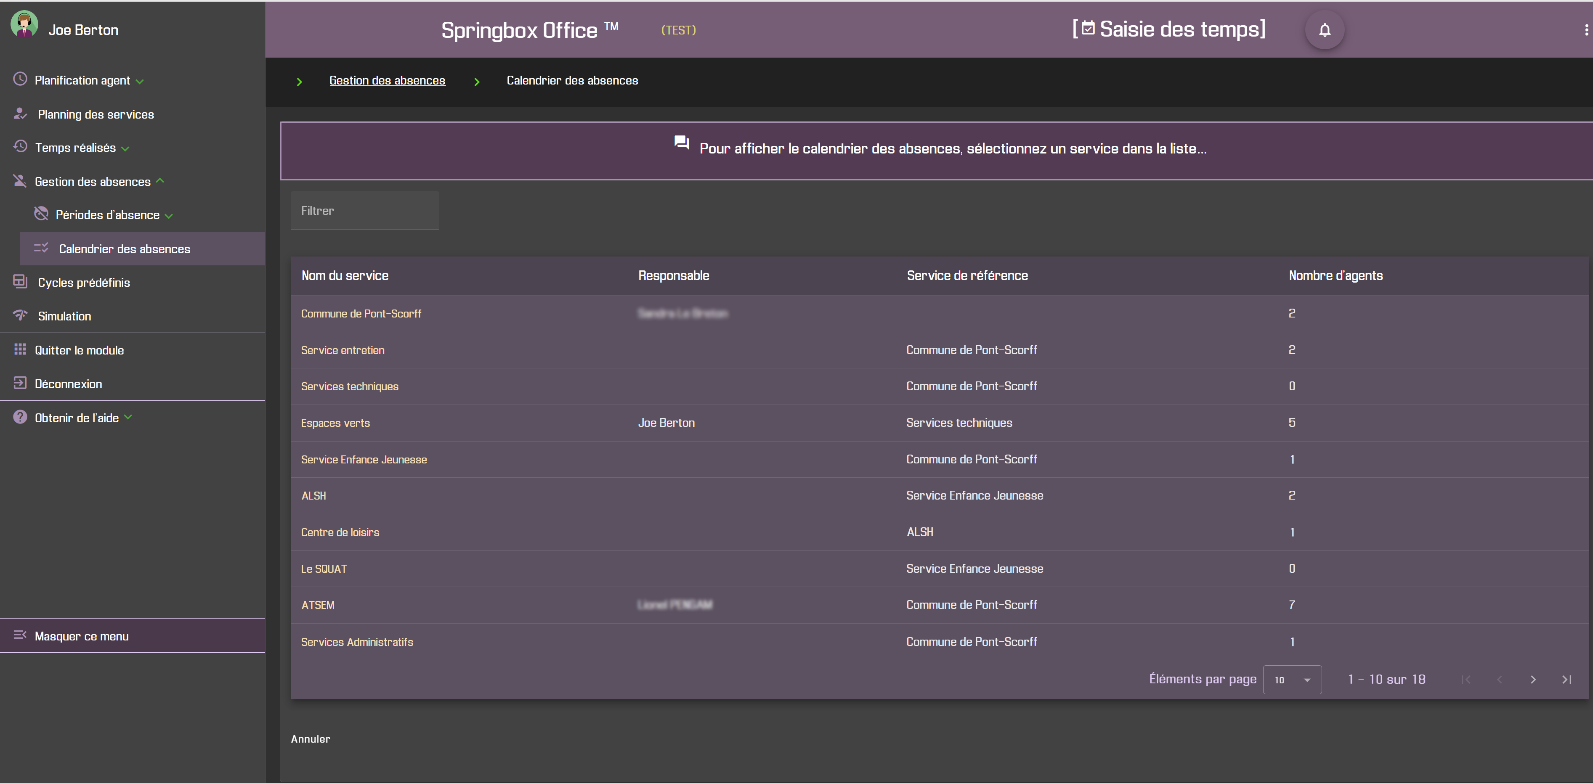This screenshot has height=783, width=1593.
Task: Click the "1 – 10 sur 18" pagination text
Action: click(x=1387, y=680)
